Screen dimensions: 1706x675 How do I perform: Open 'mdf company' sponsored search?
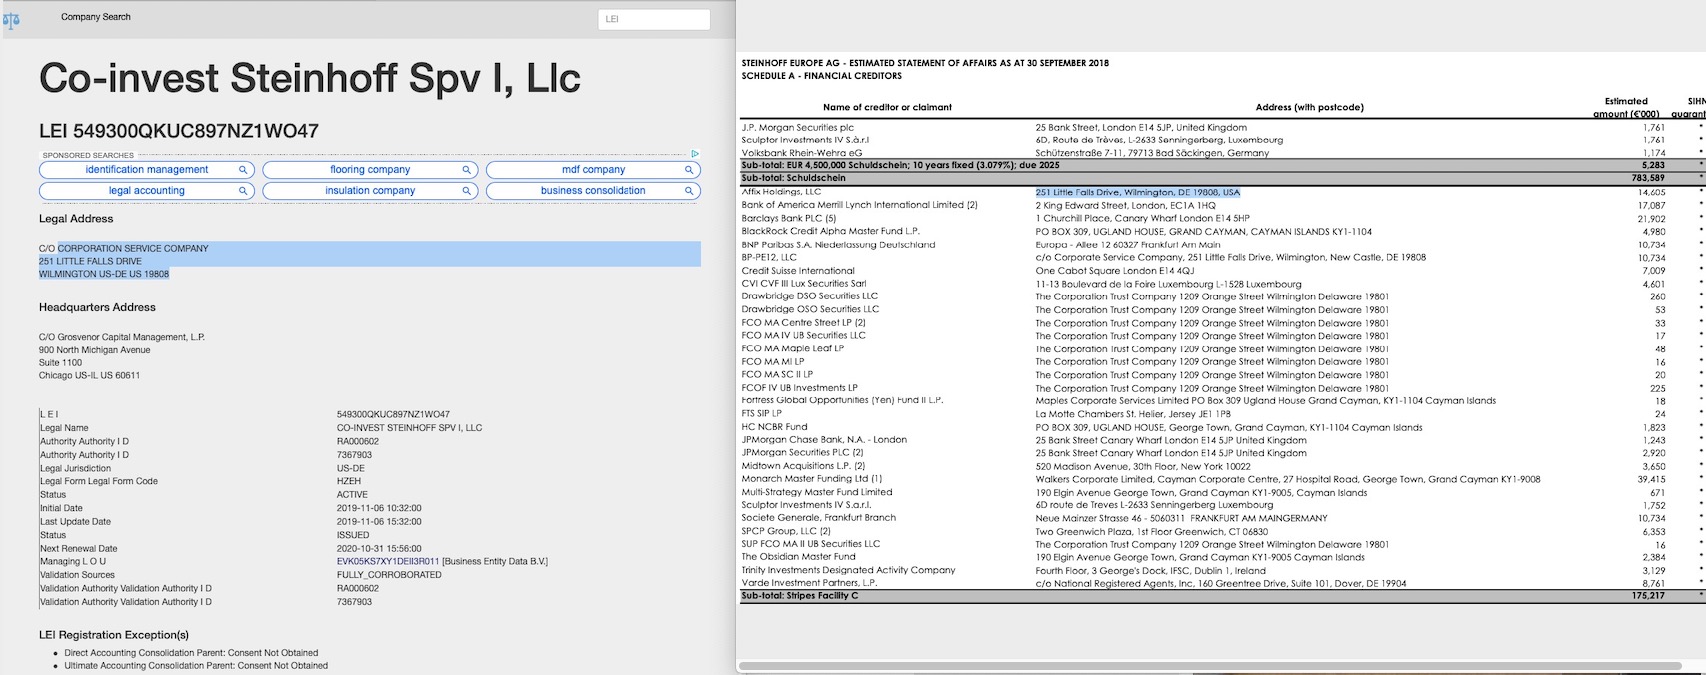[593, 170]
